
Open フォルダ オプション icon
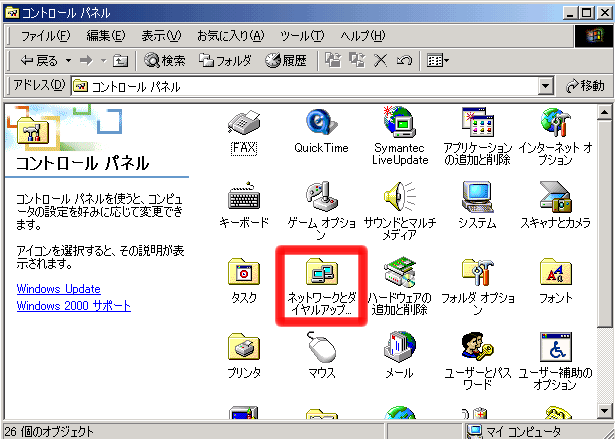[x=477, y=286]
